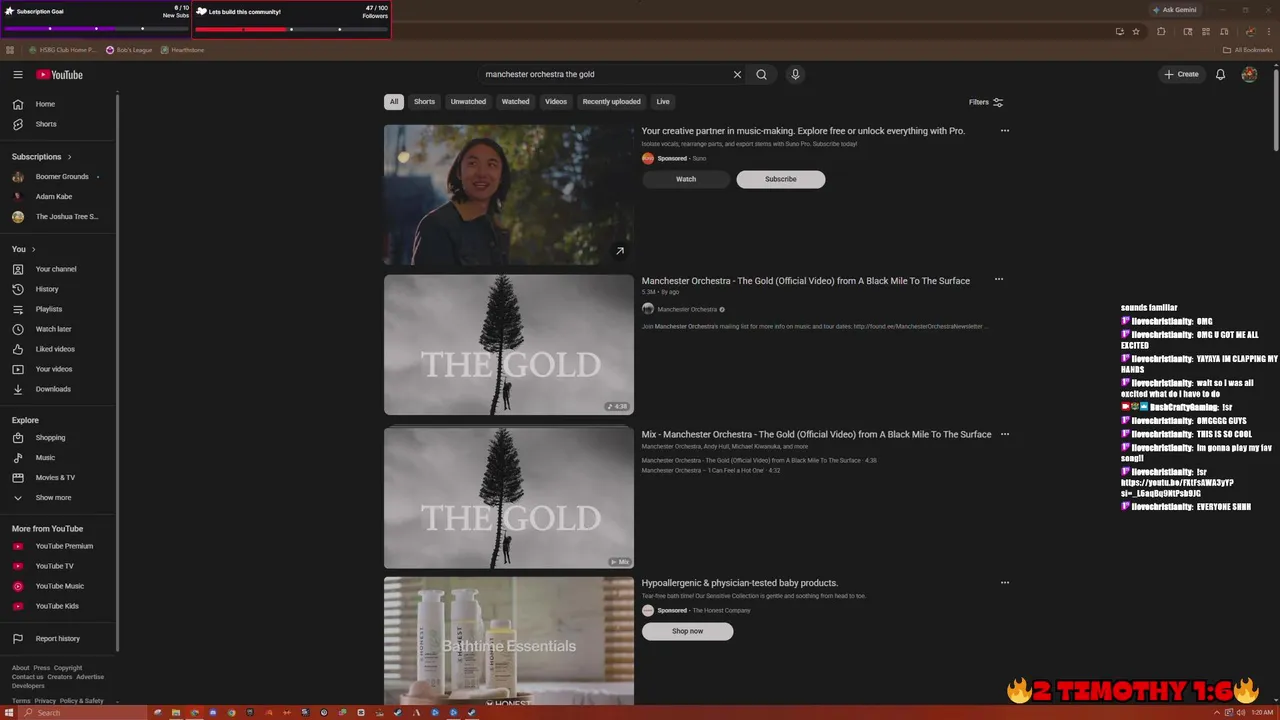Start voice search with the microphone icon
The image size is (1280, 720).
click(x=795, y=74)
